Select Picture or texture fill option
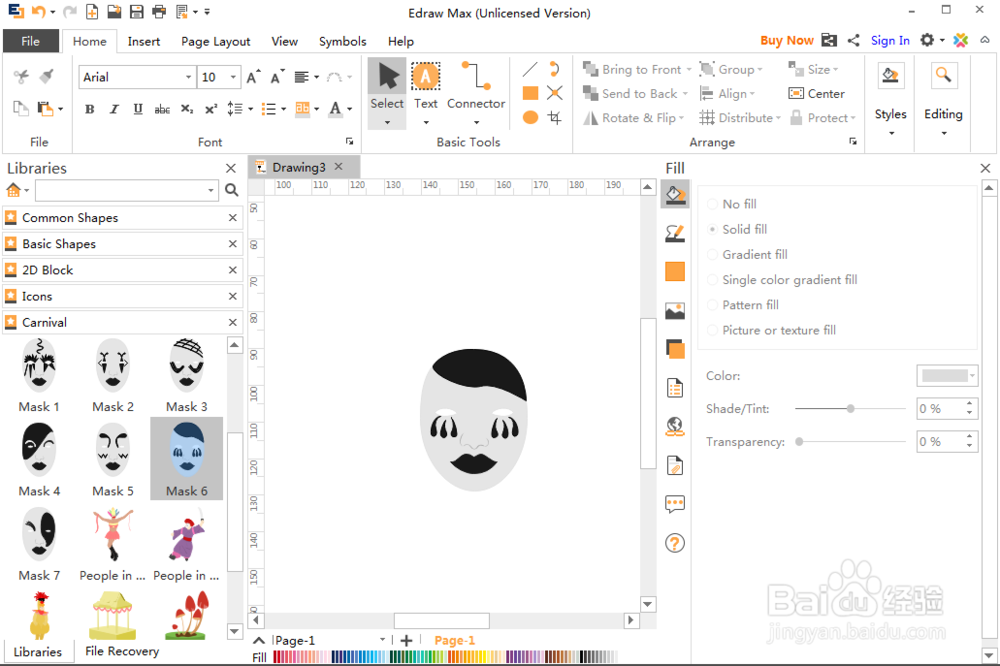This screenshot has width=1000, height=666. coord(712,330)
